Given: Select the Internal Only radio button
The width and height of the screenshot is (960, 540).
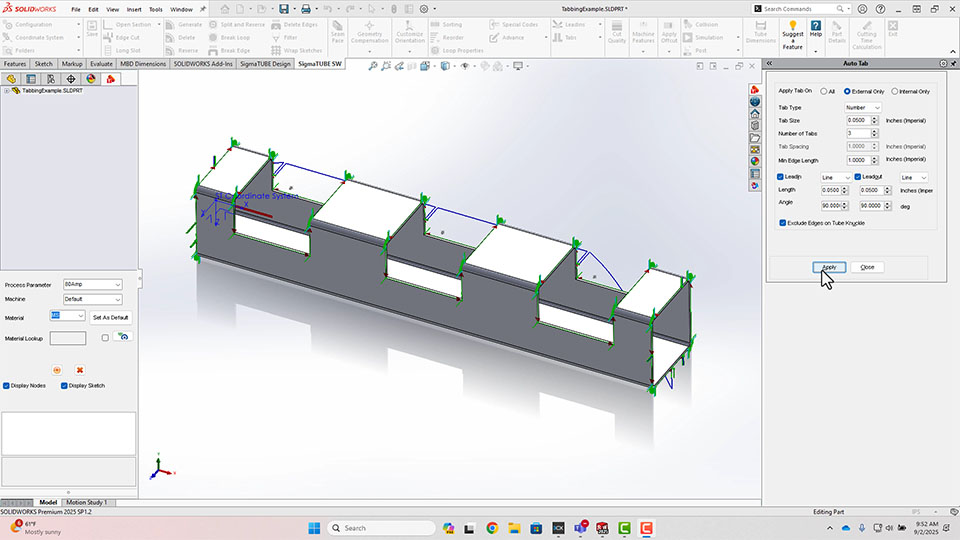Looking at the screenshot, I should click(895, 91).
